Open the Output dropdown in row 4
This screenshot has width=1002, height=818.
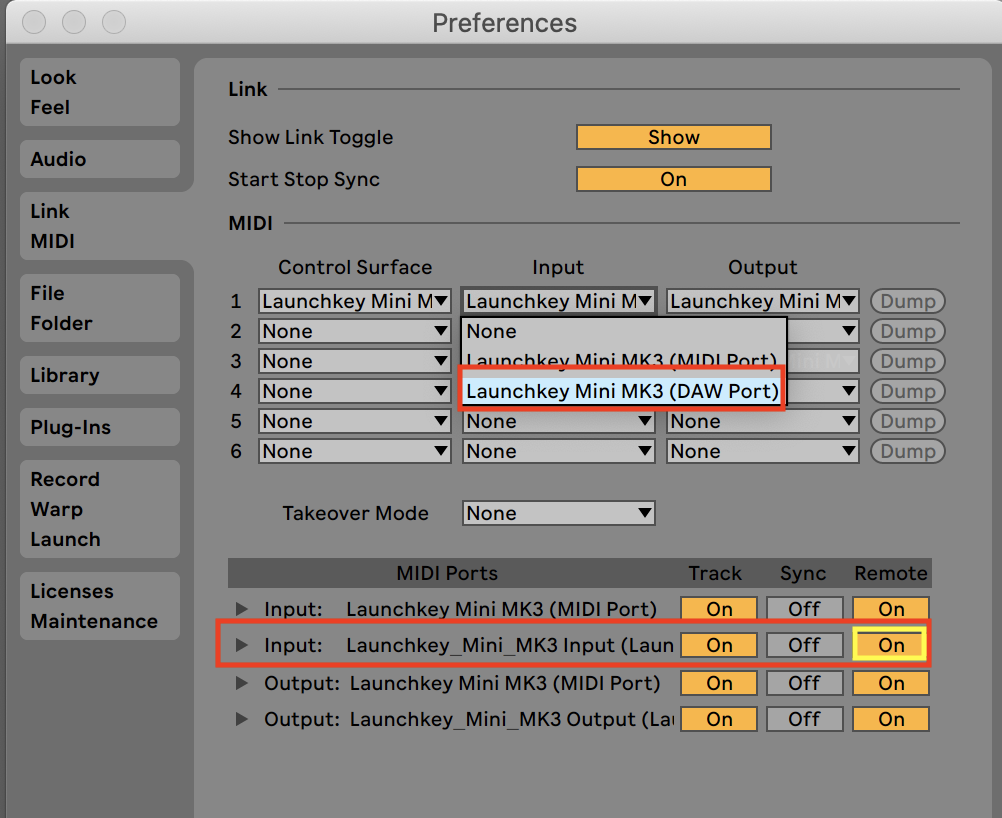click(823, 391)
